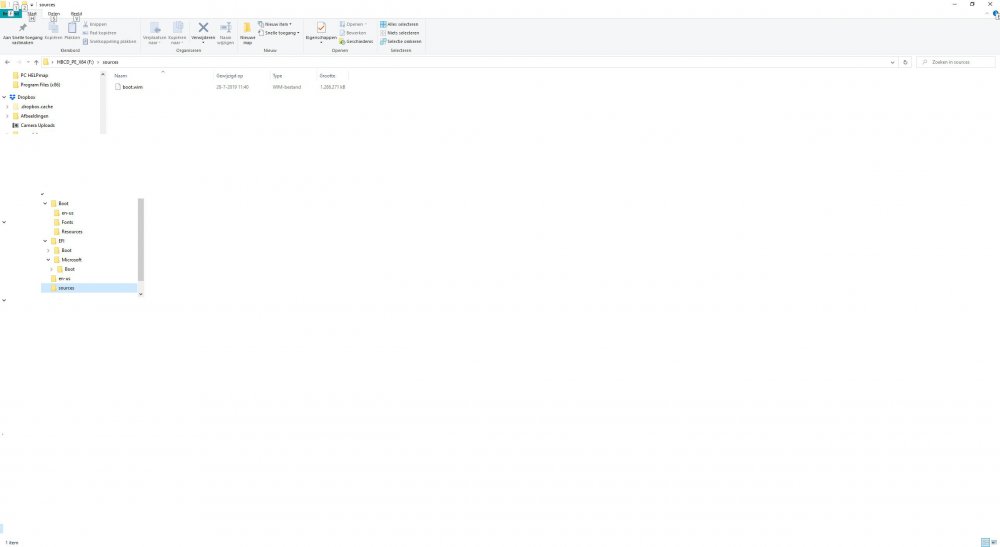Screen dimensions: 1000x547
Task: Click the Zoeken in sources search box
Action: (955, 62)
